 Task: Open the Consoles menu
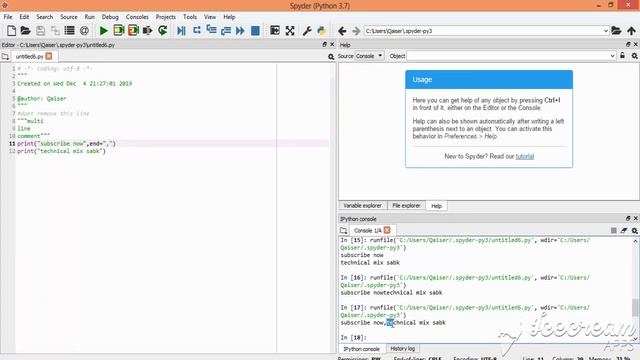pos(137,17)
